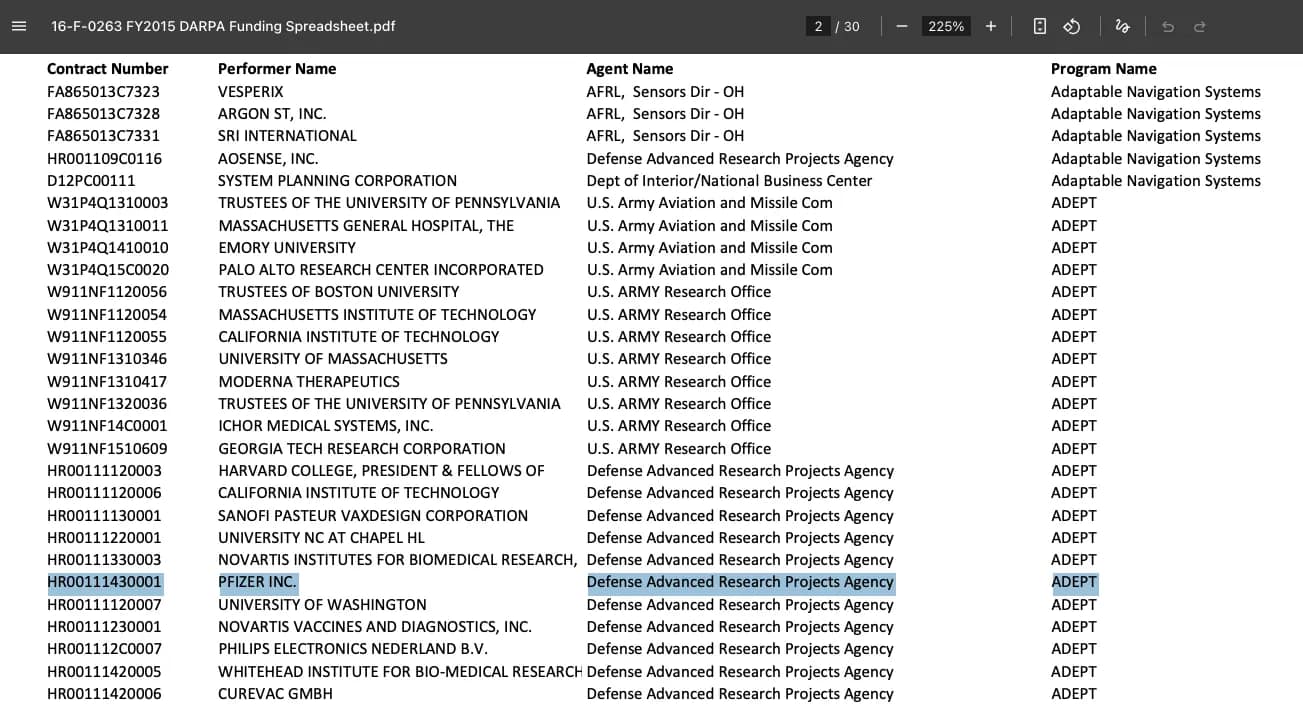
Task: Click SANOFI PASTEUR VAXDESIGN CORPORATION
Action: point(373,516)
